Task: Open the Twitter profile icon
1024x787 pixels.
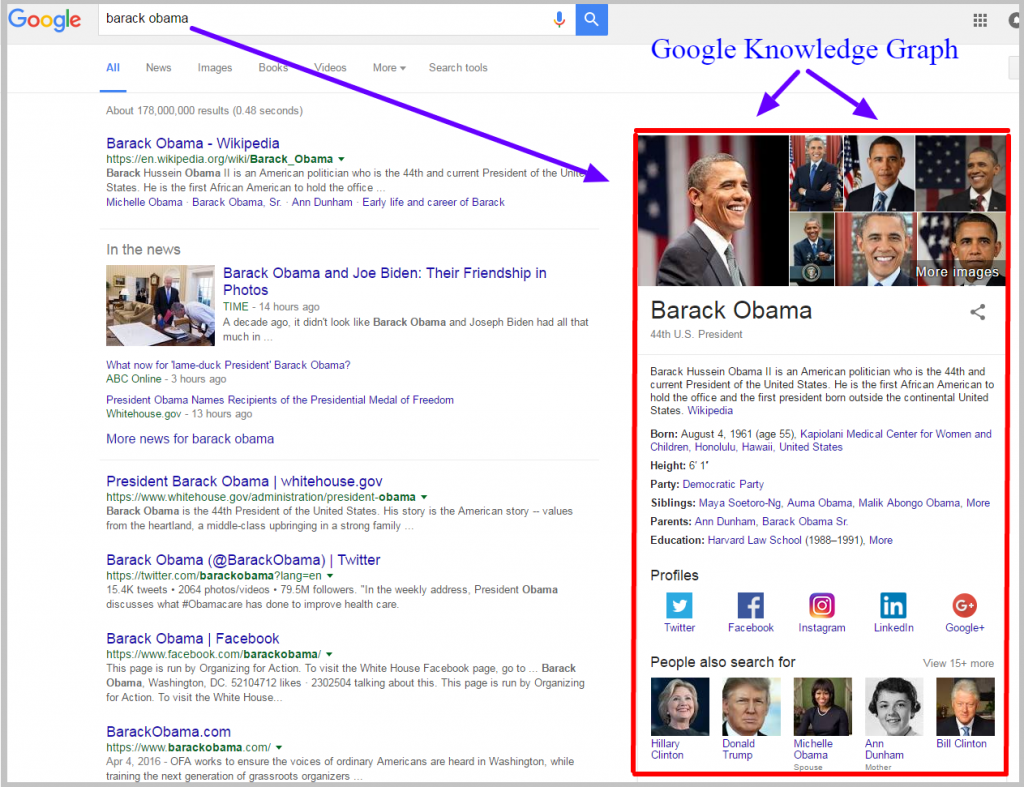Action: pos(679,605)
